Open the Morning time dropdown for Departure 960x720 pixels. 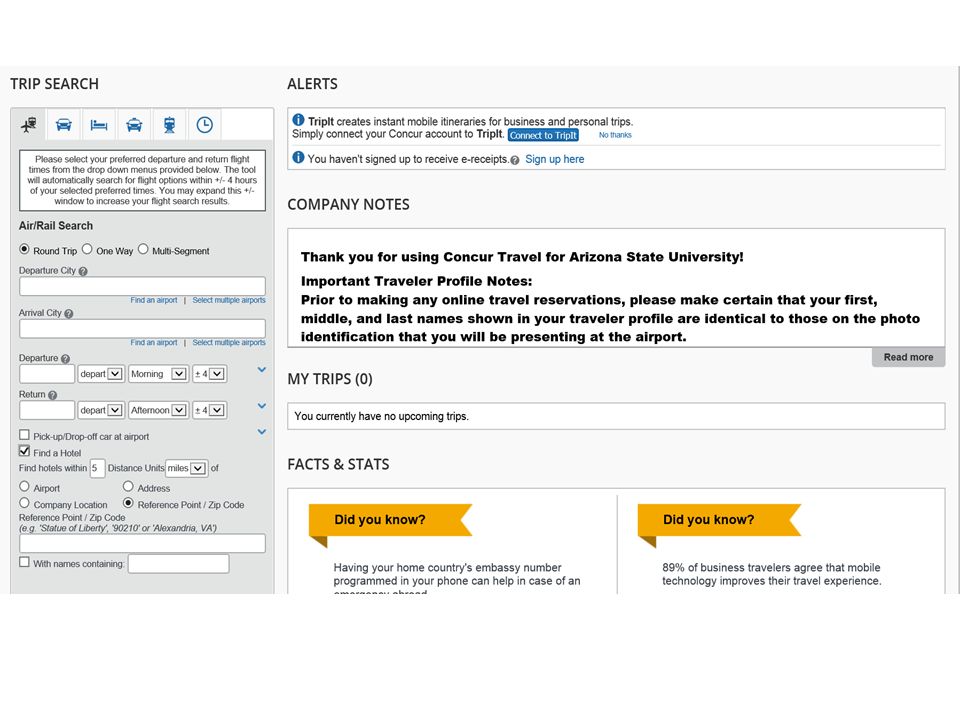point(158,374)
